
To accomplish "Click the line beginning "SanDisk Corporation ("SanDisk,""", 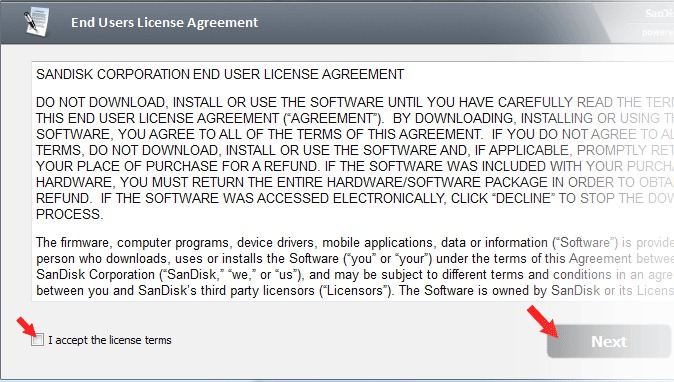I will point(355,275).
